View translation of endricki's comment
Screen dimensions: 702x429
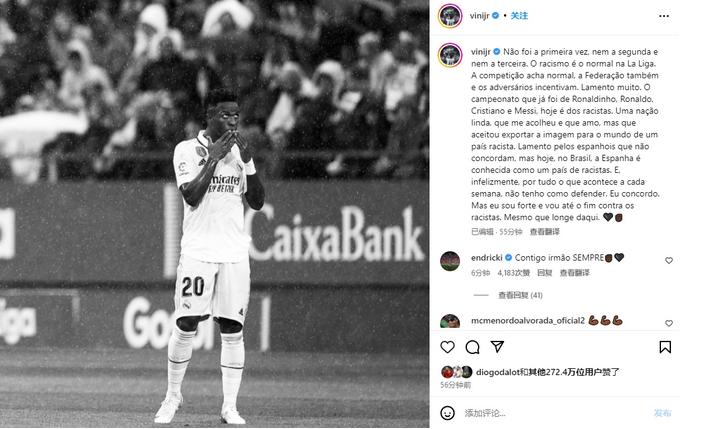pos(574,273)
